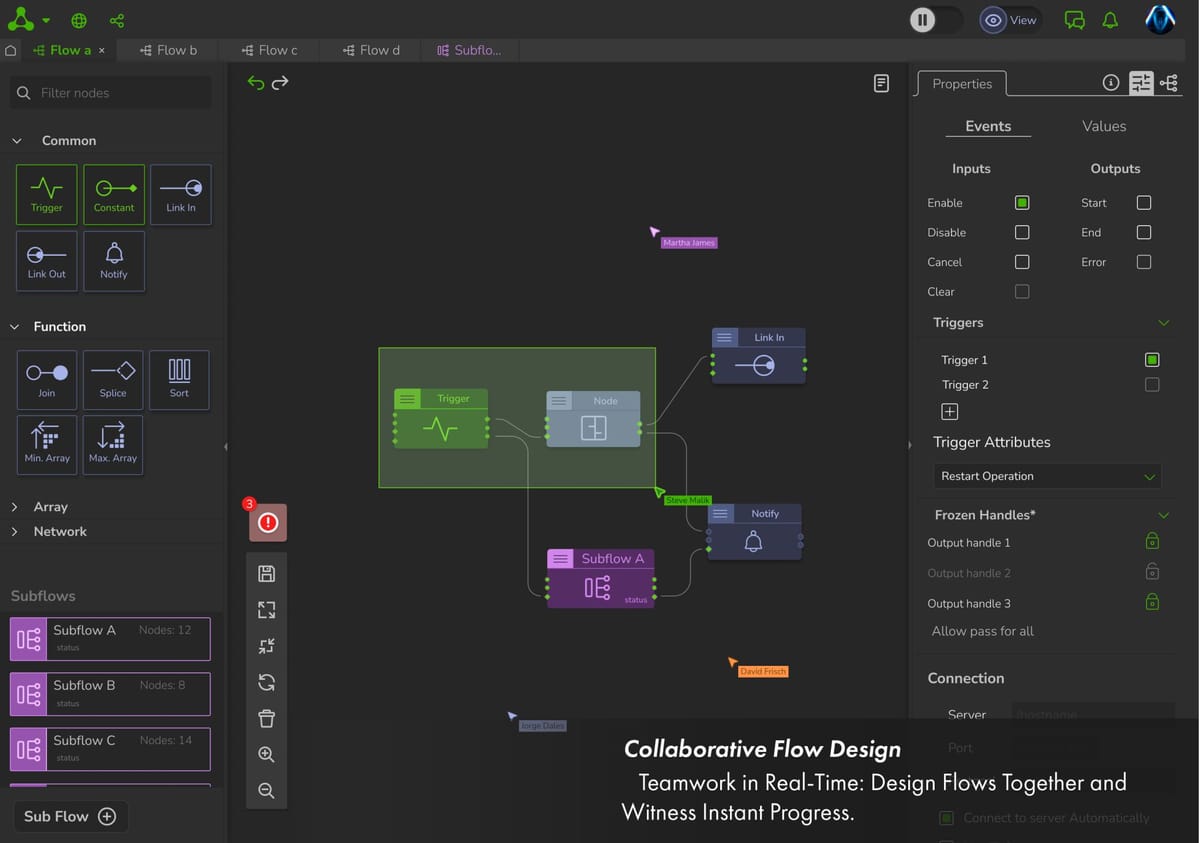Select the Events tab

coord(988,126)
